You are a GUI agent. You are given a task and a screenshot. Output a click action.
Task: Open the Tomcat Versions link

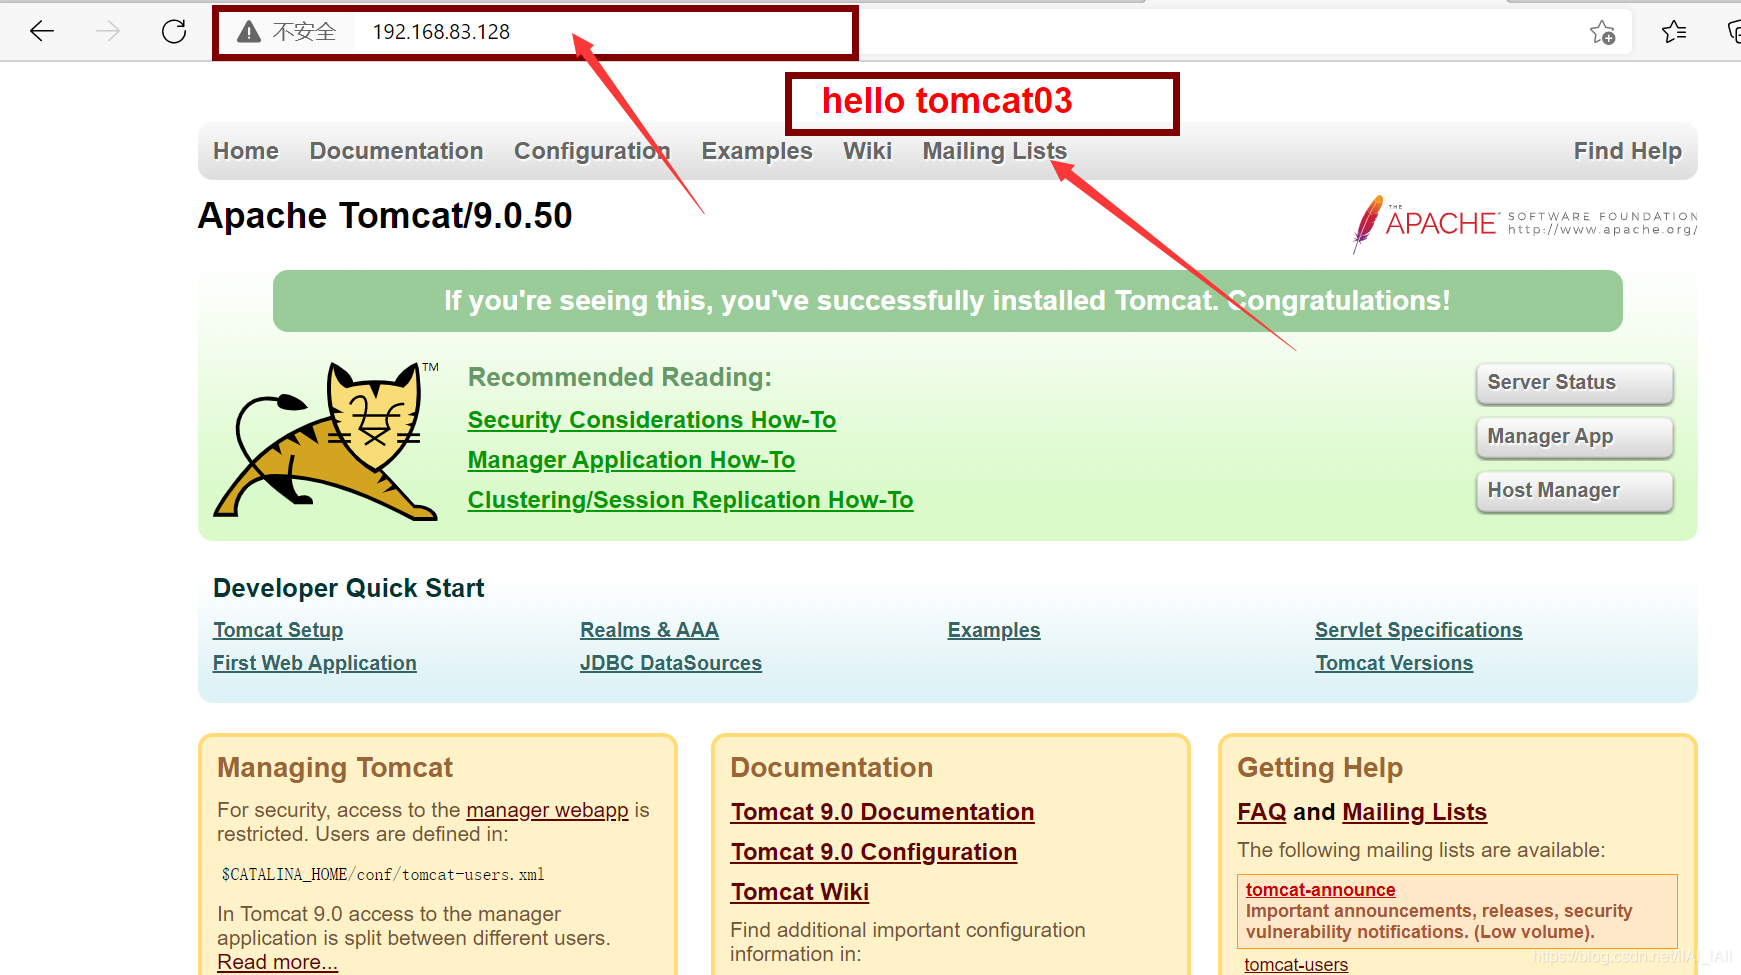click(x=1394, y=663)
